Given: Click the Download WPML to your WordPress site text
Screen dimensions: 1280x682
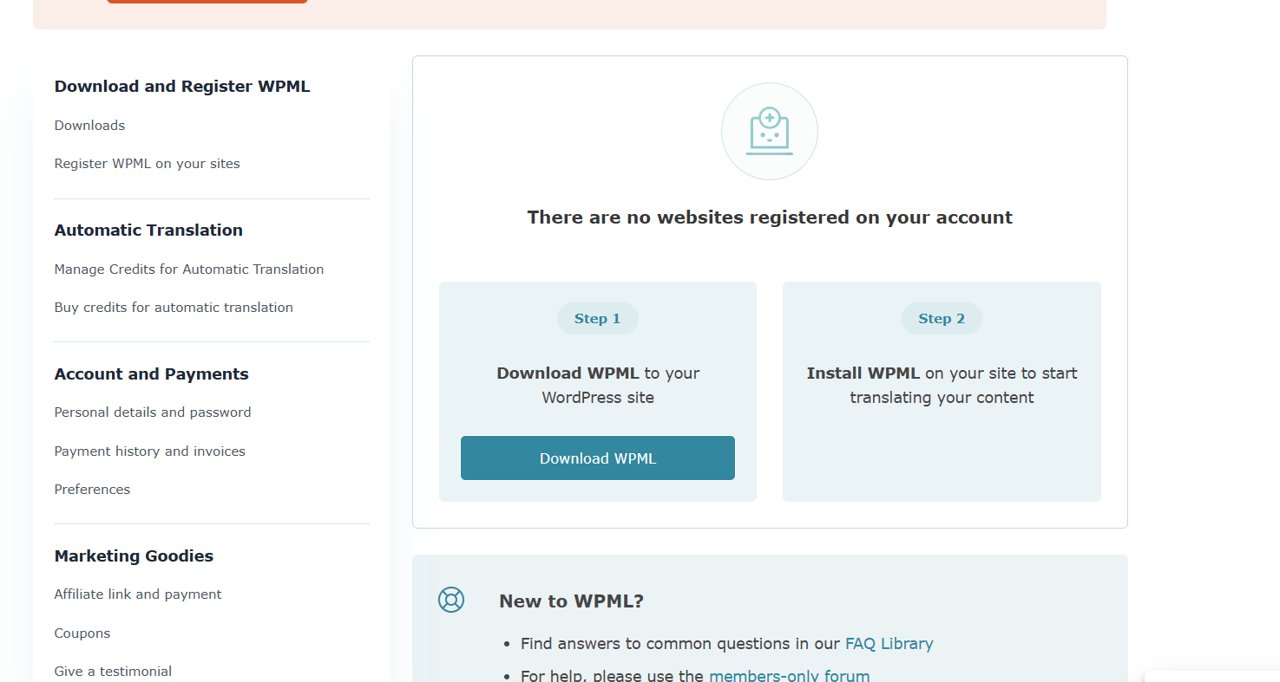Looking at the screenshot, I should pos(598,385).
